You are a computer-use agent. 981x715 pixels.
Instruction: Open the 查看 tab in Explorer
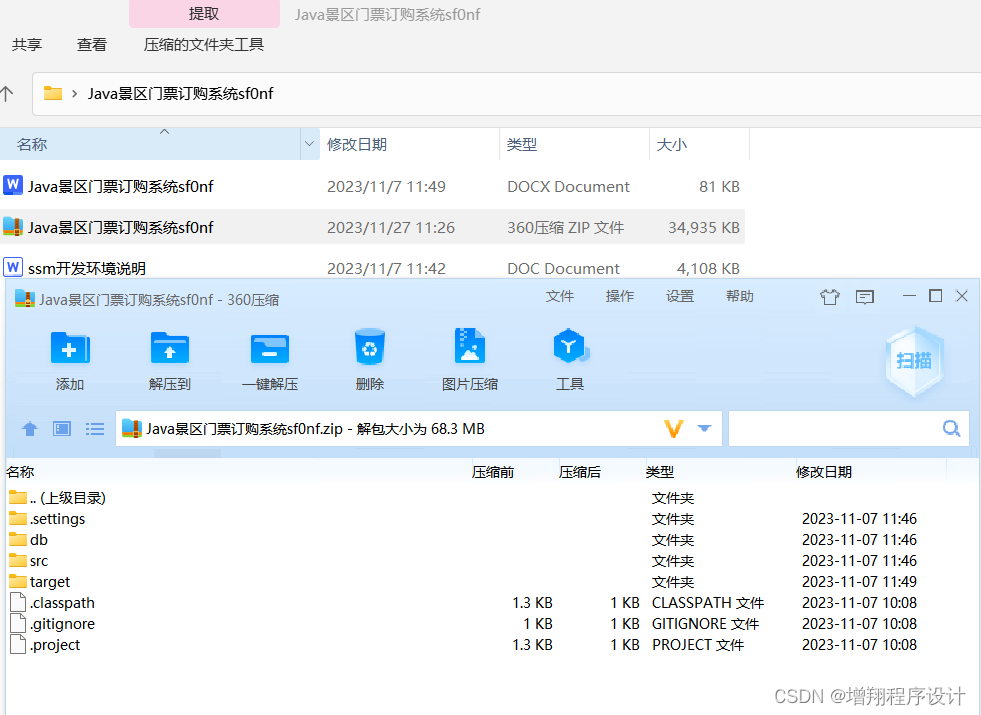[91, 44]
